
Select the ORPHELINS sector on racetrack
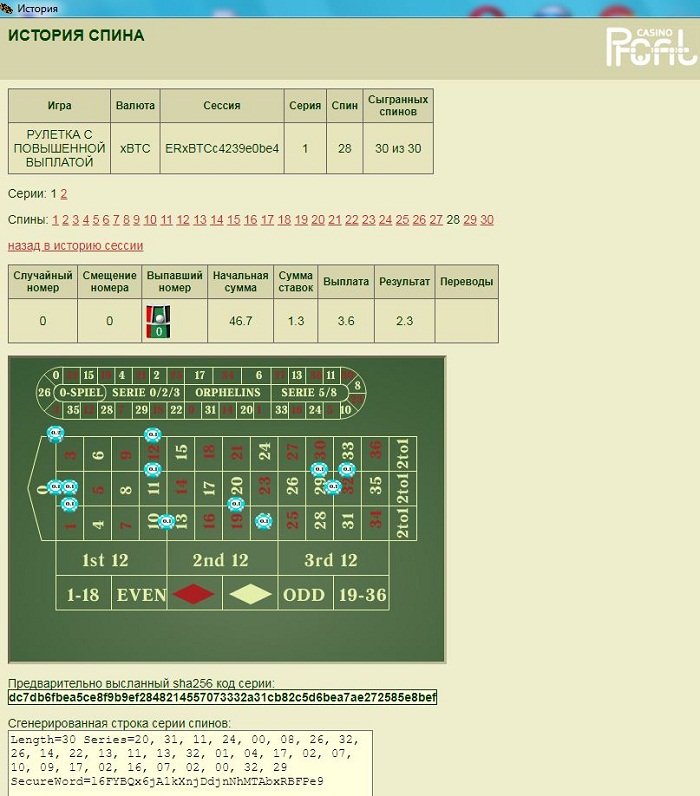click(227, 392)
